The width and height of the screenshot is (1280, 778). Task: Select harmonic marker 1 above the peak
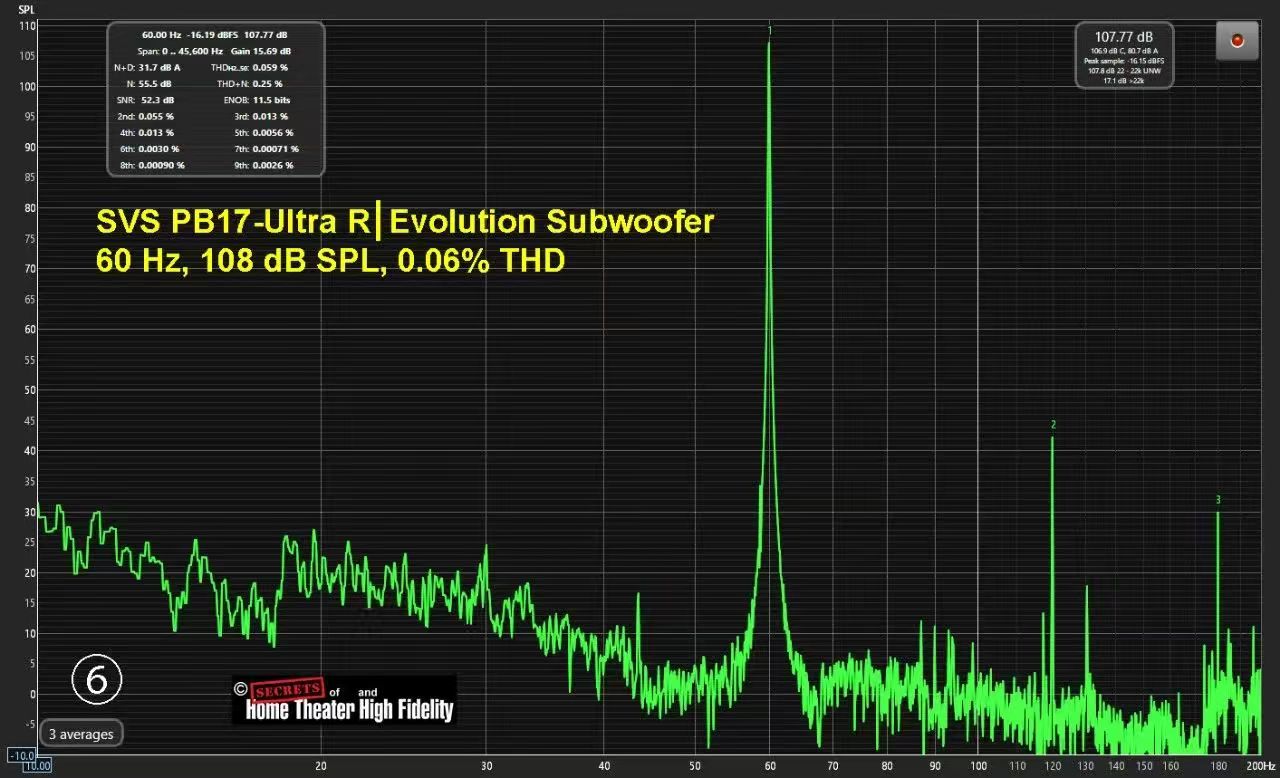tap(769, 31)
